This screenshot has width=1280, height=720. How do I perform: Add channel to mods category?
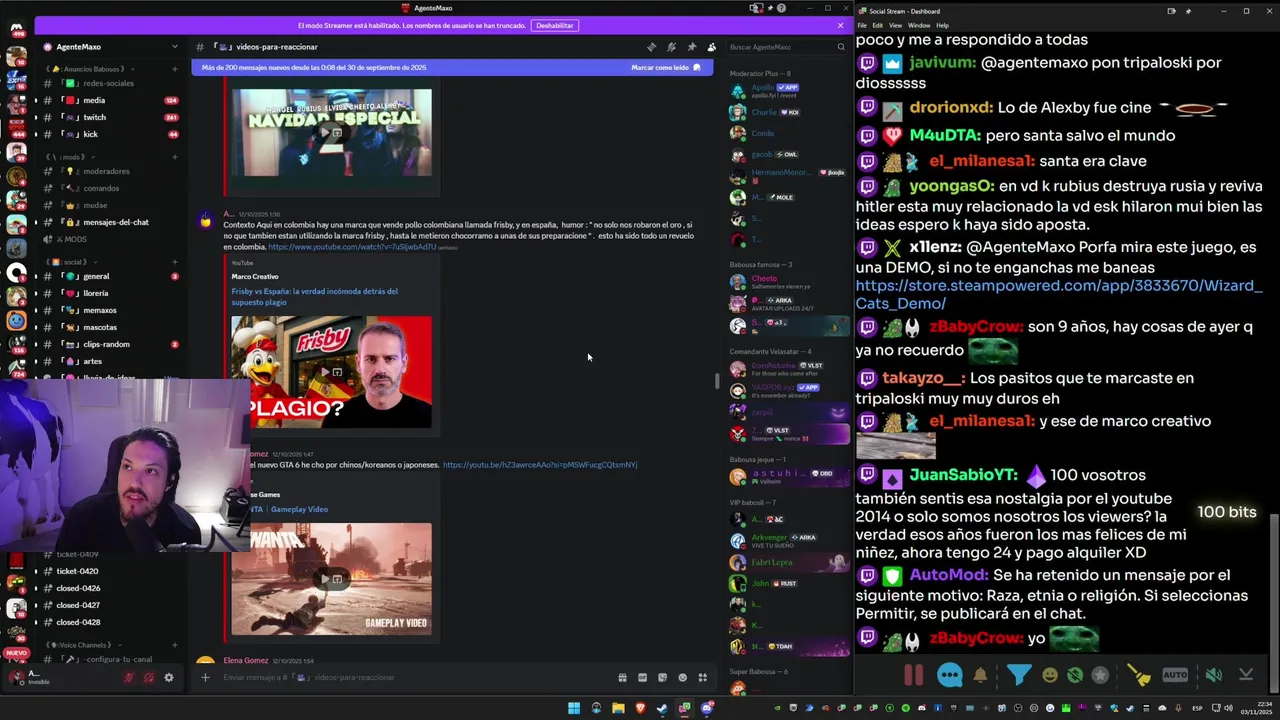(x=175, y=157)
